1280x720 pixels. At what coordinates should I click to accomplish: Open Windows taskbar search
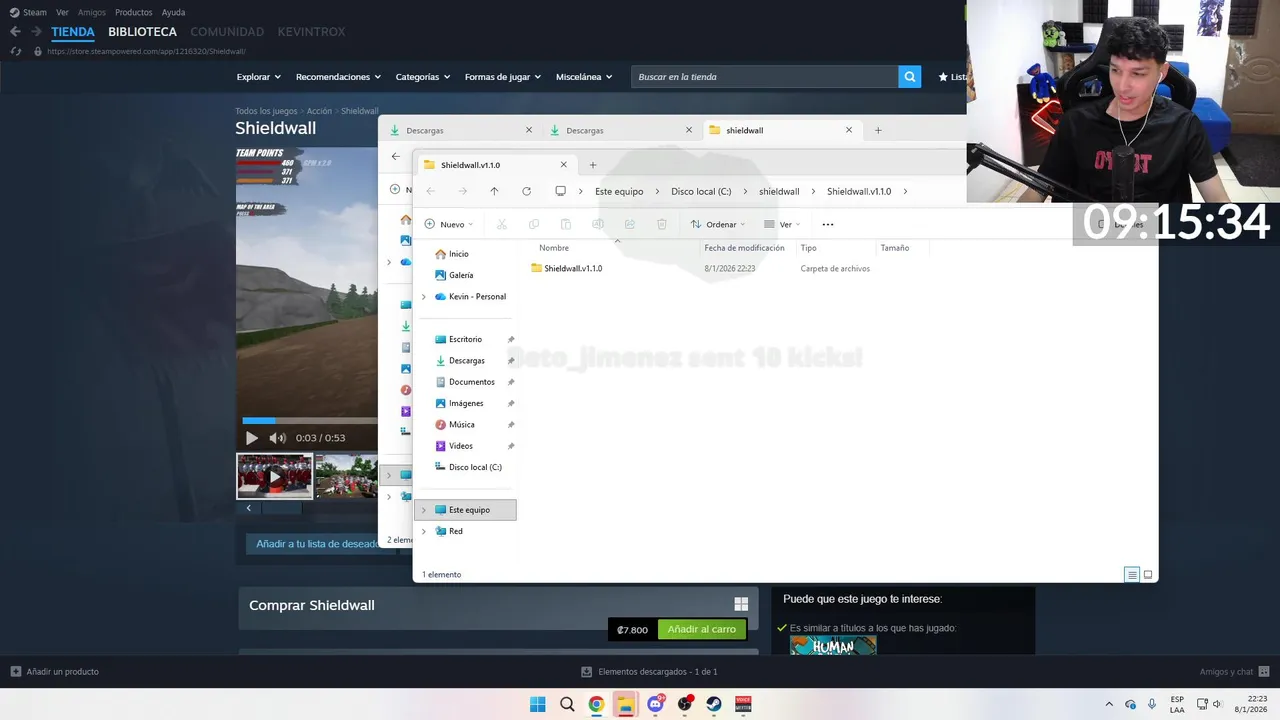coord(567,704)
